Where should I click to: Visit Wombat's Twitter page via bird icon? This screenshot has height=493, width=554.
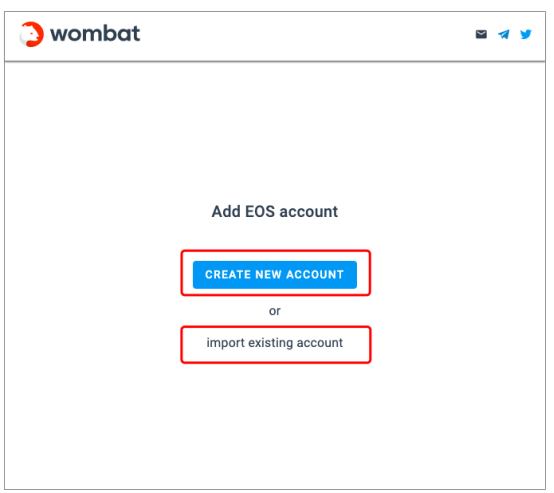(526, 34)
